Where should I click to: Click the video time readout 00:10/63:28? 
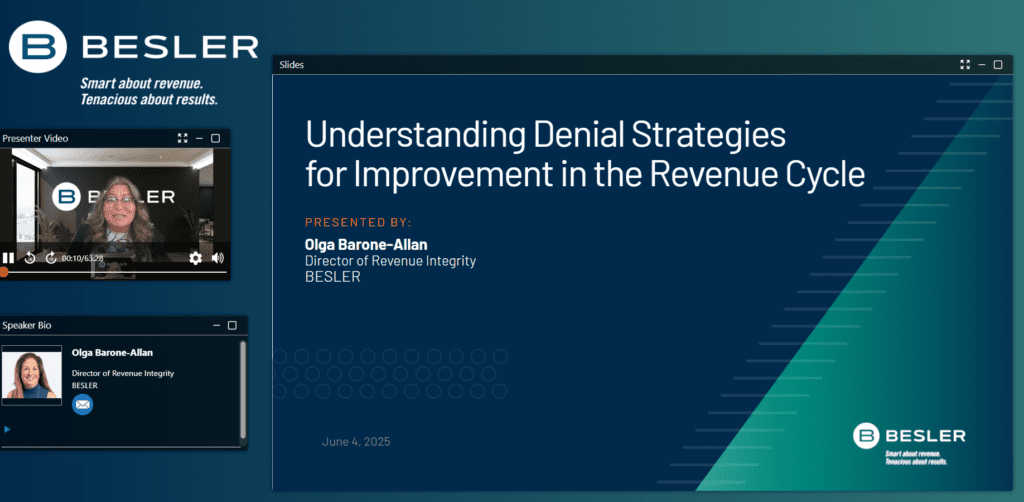[x=83, y=259]
